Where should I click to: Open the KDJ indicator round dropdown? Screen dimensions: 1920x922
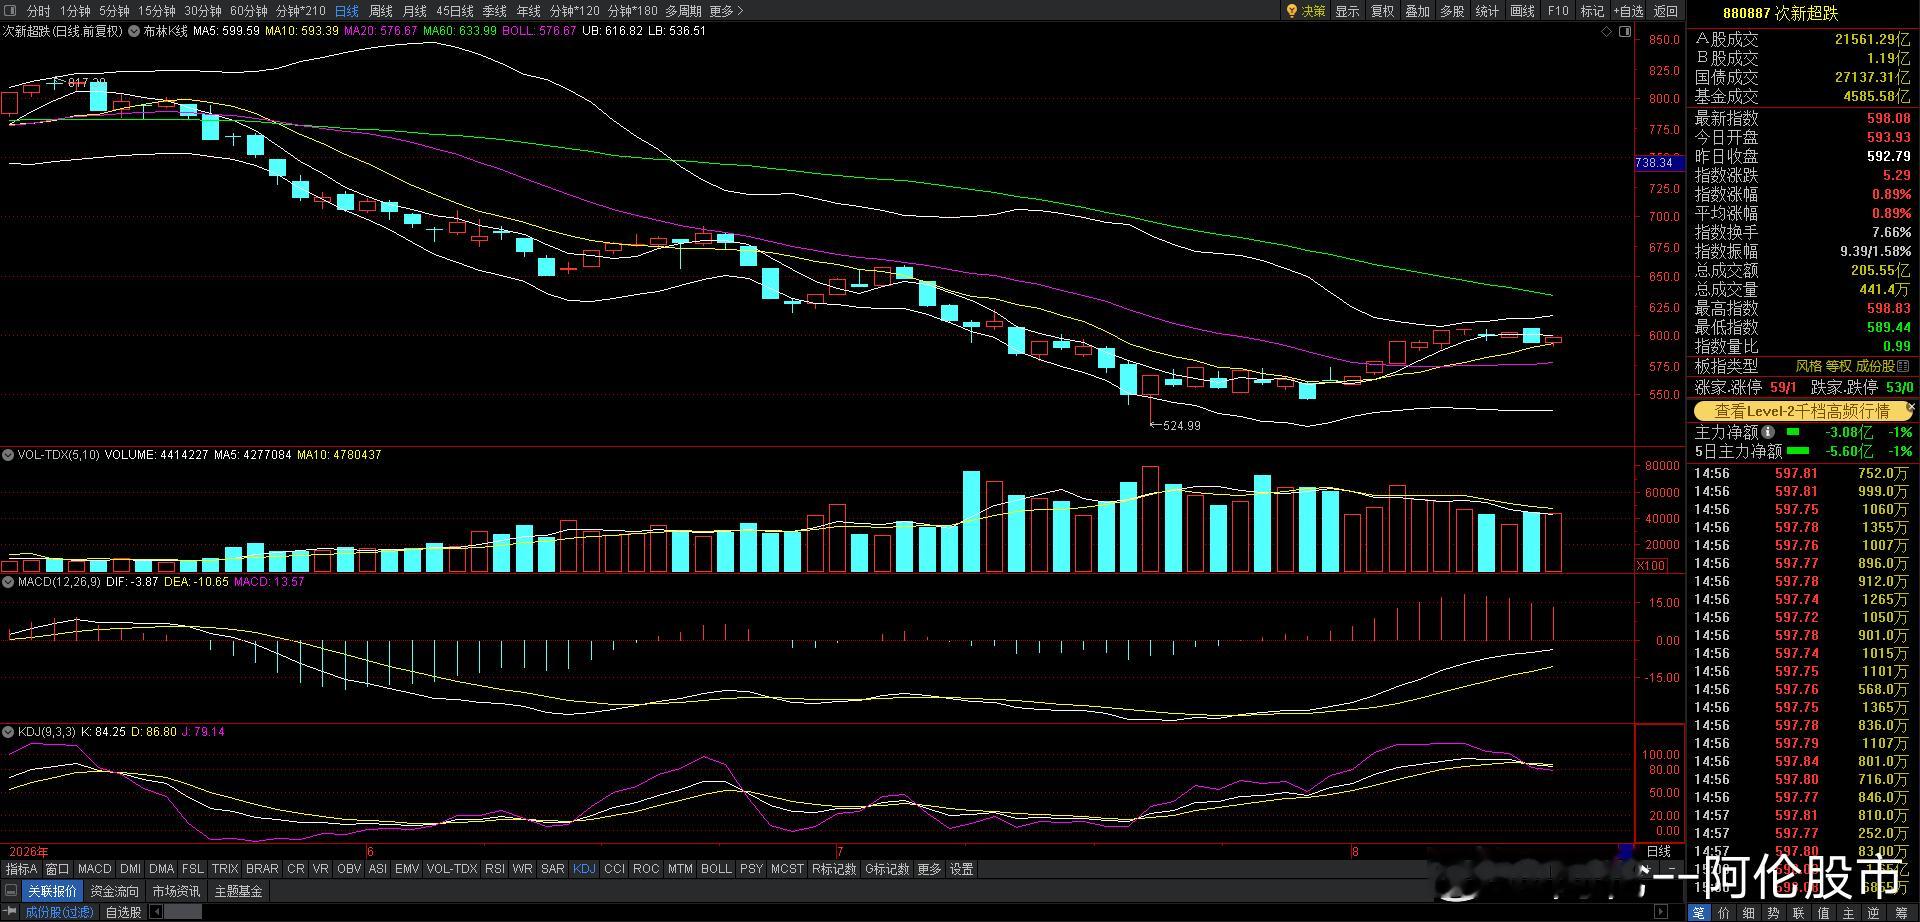(8, 732)
